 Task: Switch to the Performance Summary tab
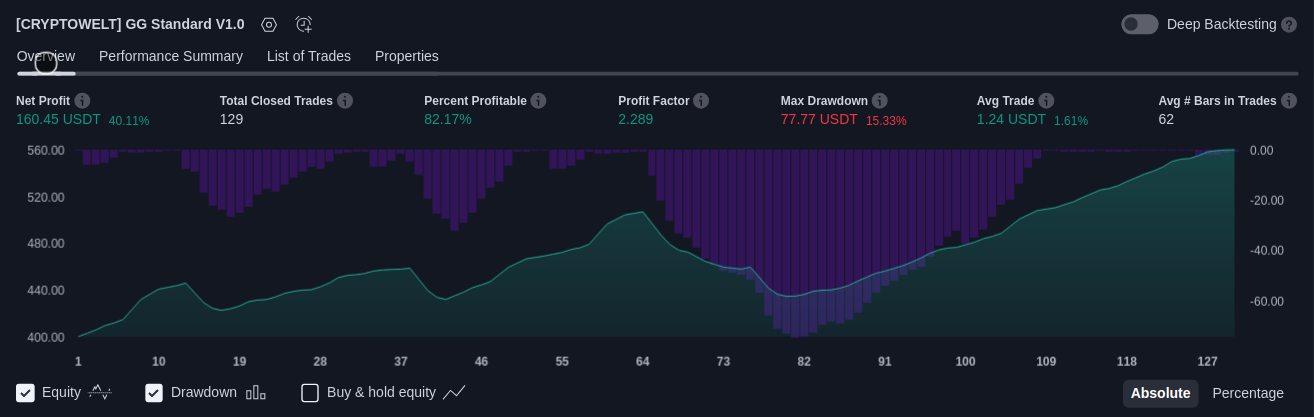point(171,56)
